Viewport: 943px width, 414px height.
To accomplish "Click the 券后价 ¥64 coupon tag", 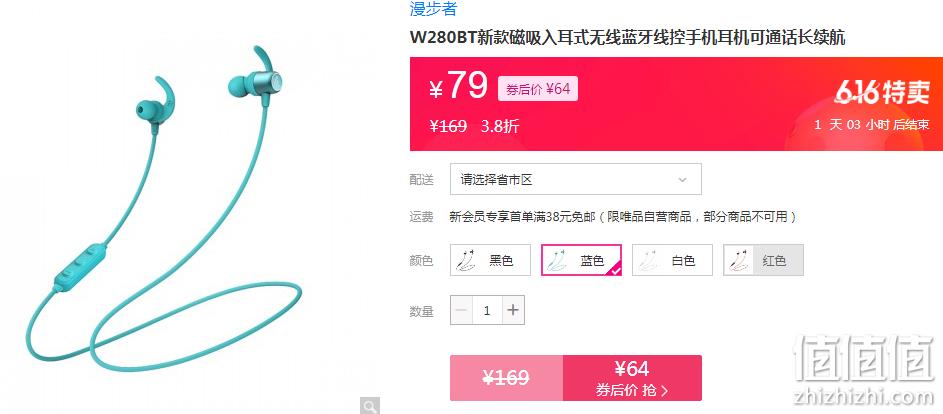I will point(538,89).
